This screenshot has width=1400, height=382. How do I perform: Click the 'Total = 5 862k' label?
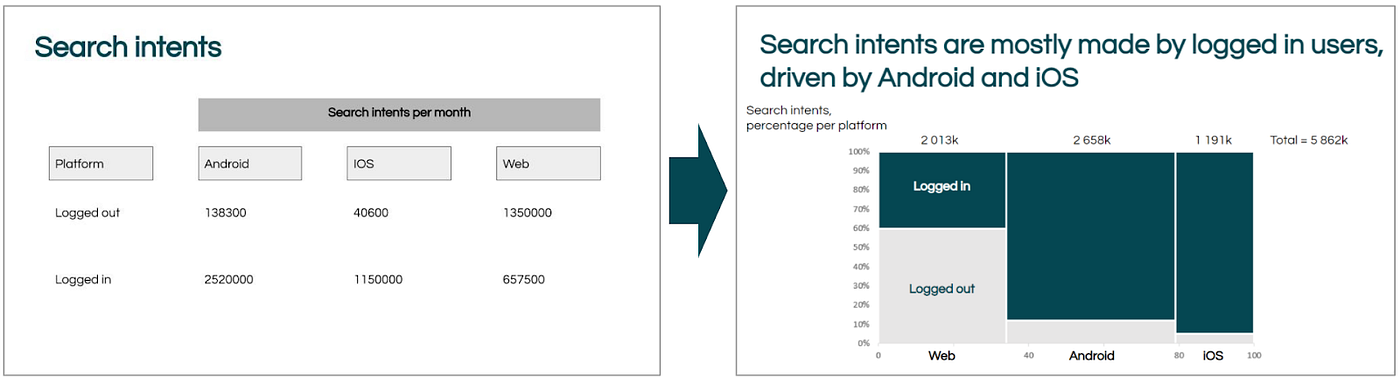point(1309,140)
